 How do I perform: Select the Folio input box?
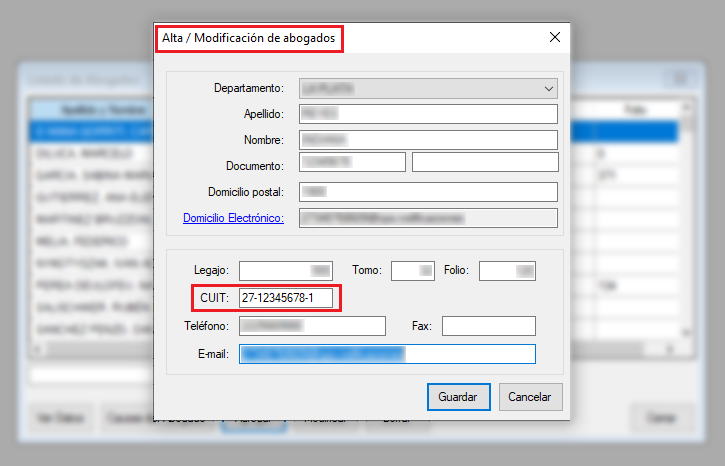pyautogui.click(x=507, y=270)
